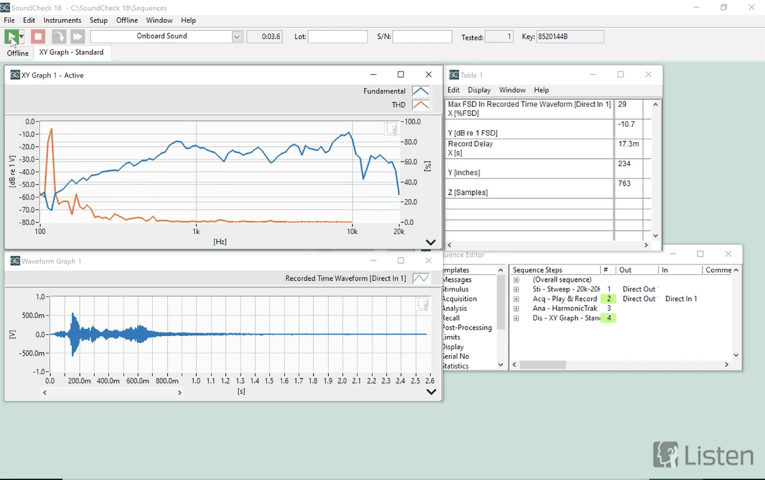765x480 pixels.
Task: Click the fast-forward skip icon in toolbar
Action: 77,37
